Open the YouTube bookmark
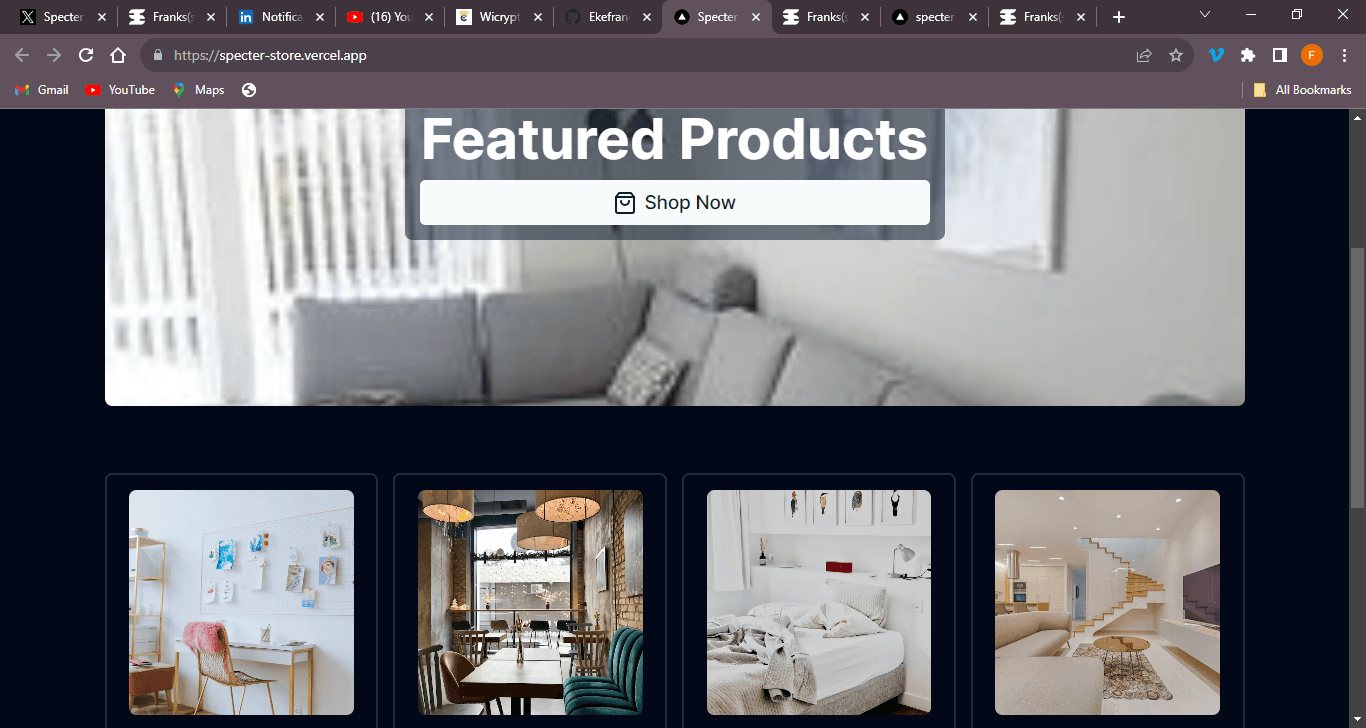 coord(120,90)
